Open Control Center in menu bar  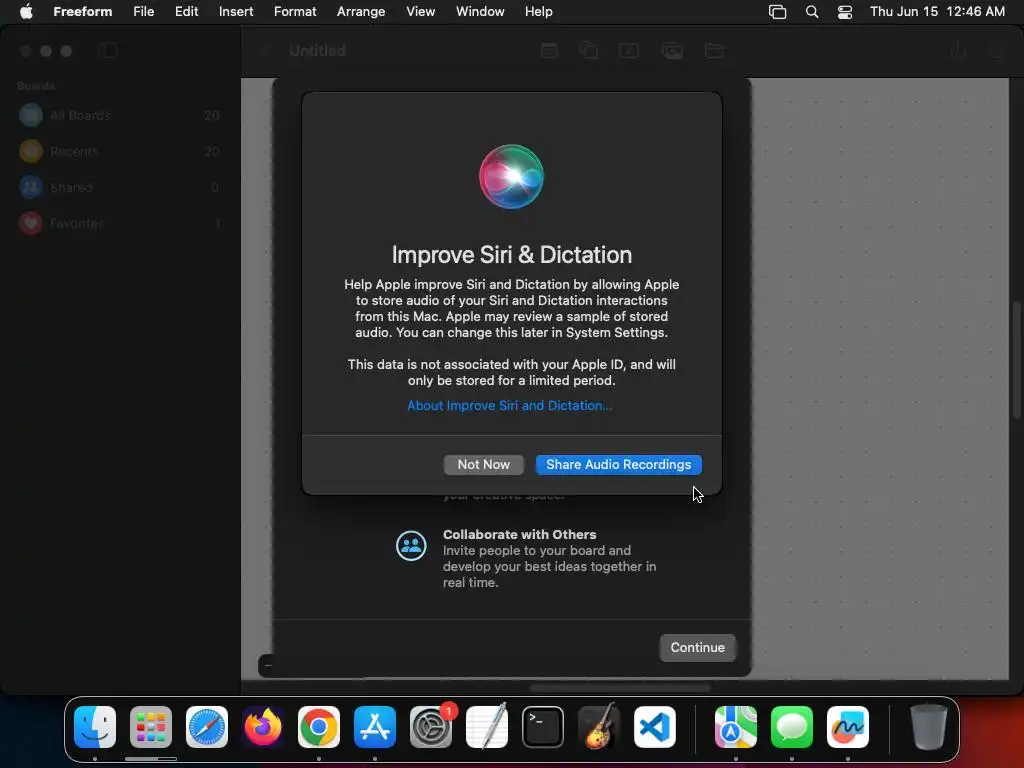(x=844, y=12)
